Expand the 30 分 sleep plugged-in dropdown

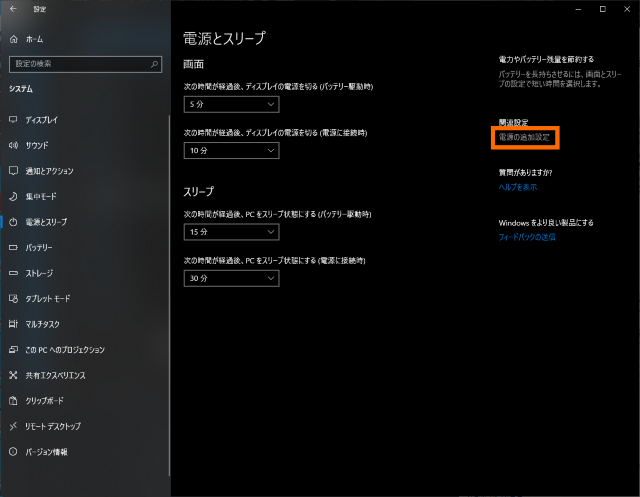pos(231,277)
